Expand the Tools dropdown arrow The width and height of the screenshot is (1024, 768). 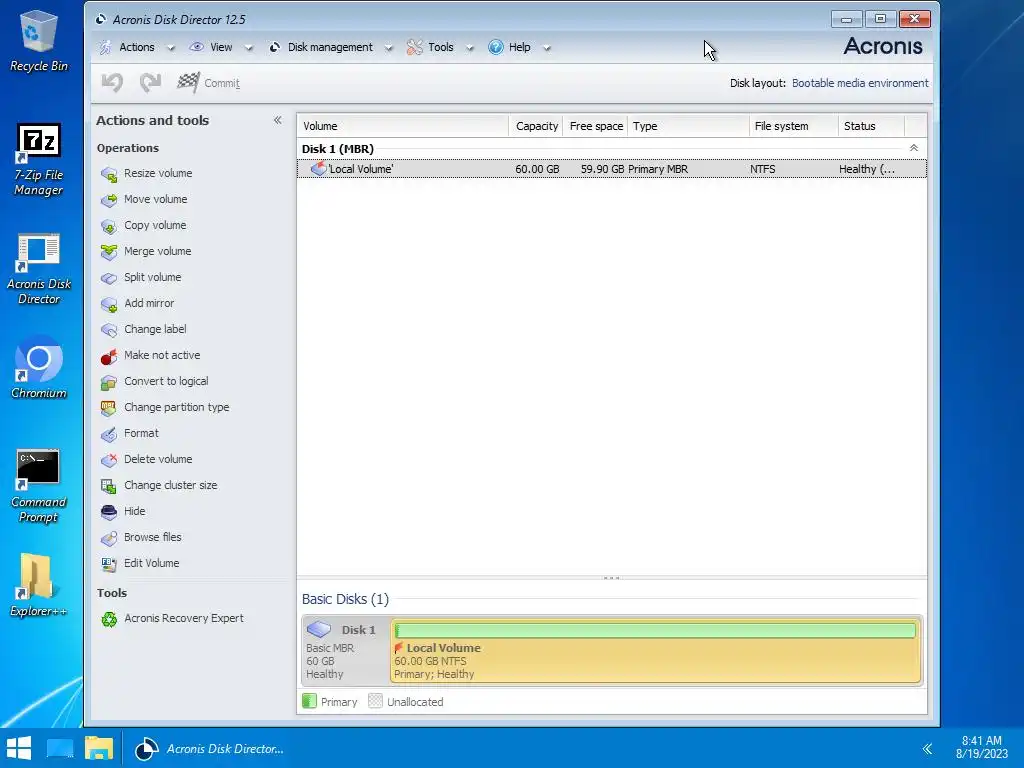click(x=470, y=48)
